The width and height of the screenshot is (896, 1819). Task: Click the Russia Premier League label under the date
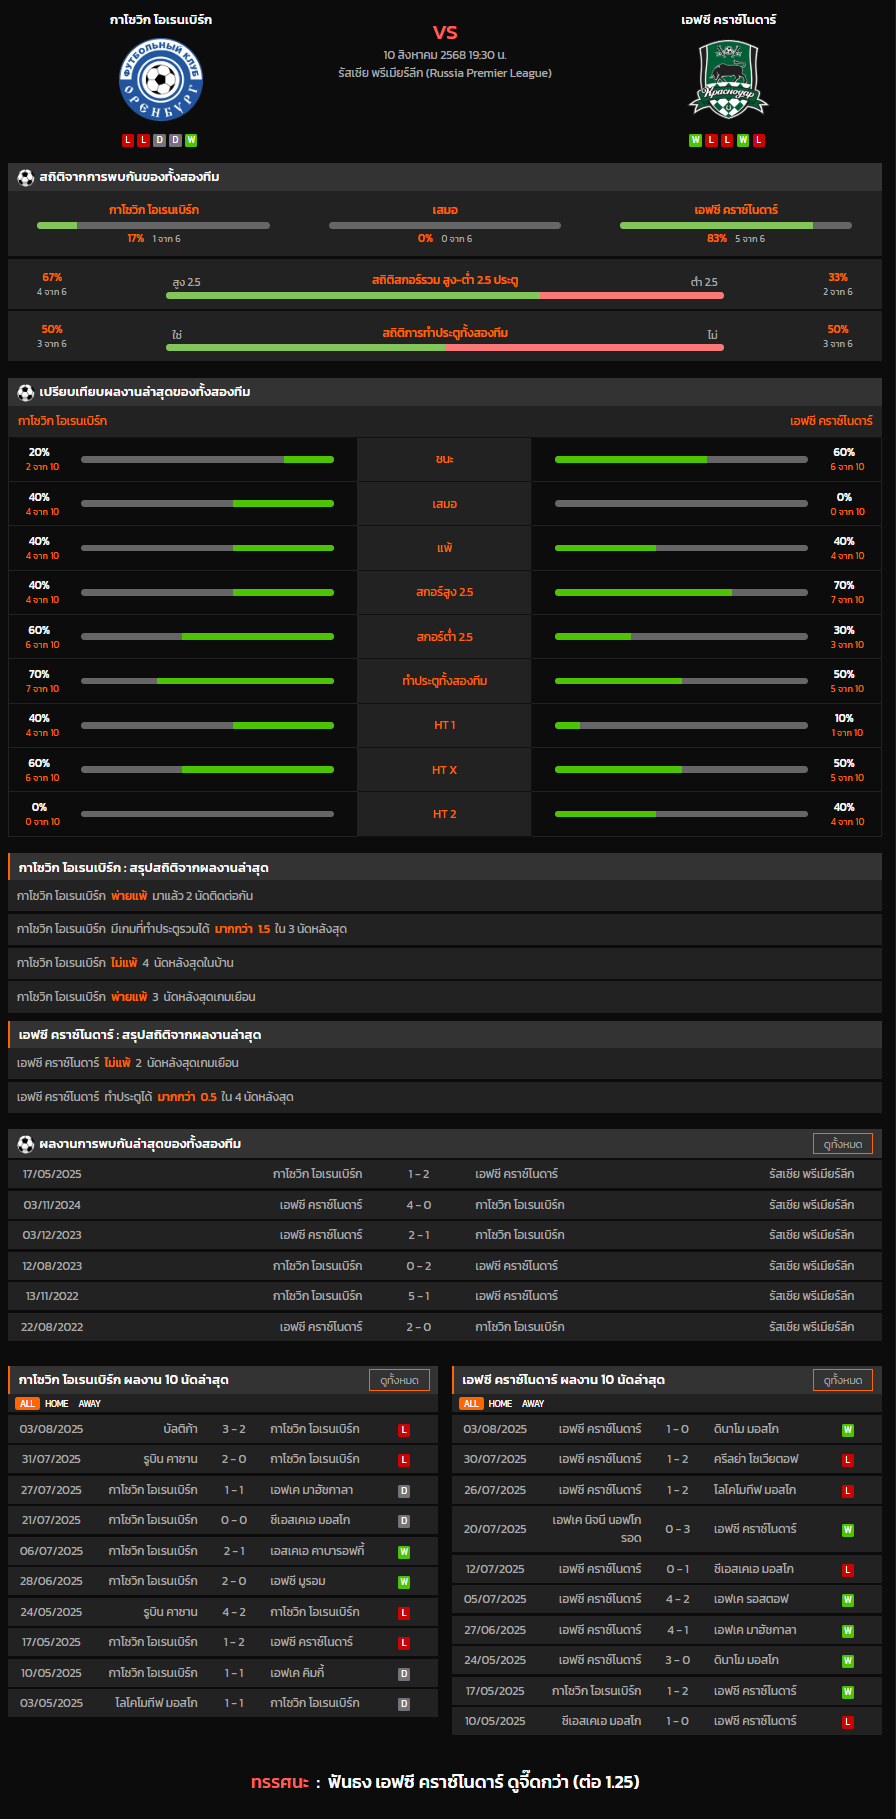(445, 73)
